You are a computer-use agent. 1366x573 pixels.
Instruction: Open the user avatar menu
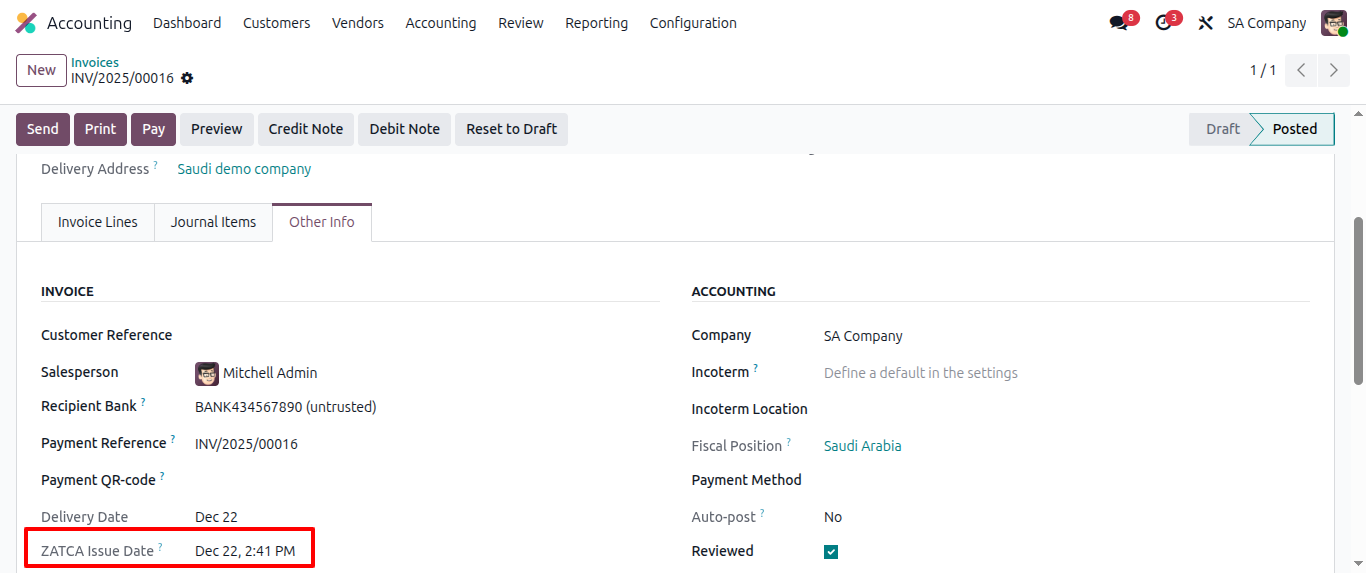tap(1334, 23)
